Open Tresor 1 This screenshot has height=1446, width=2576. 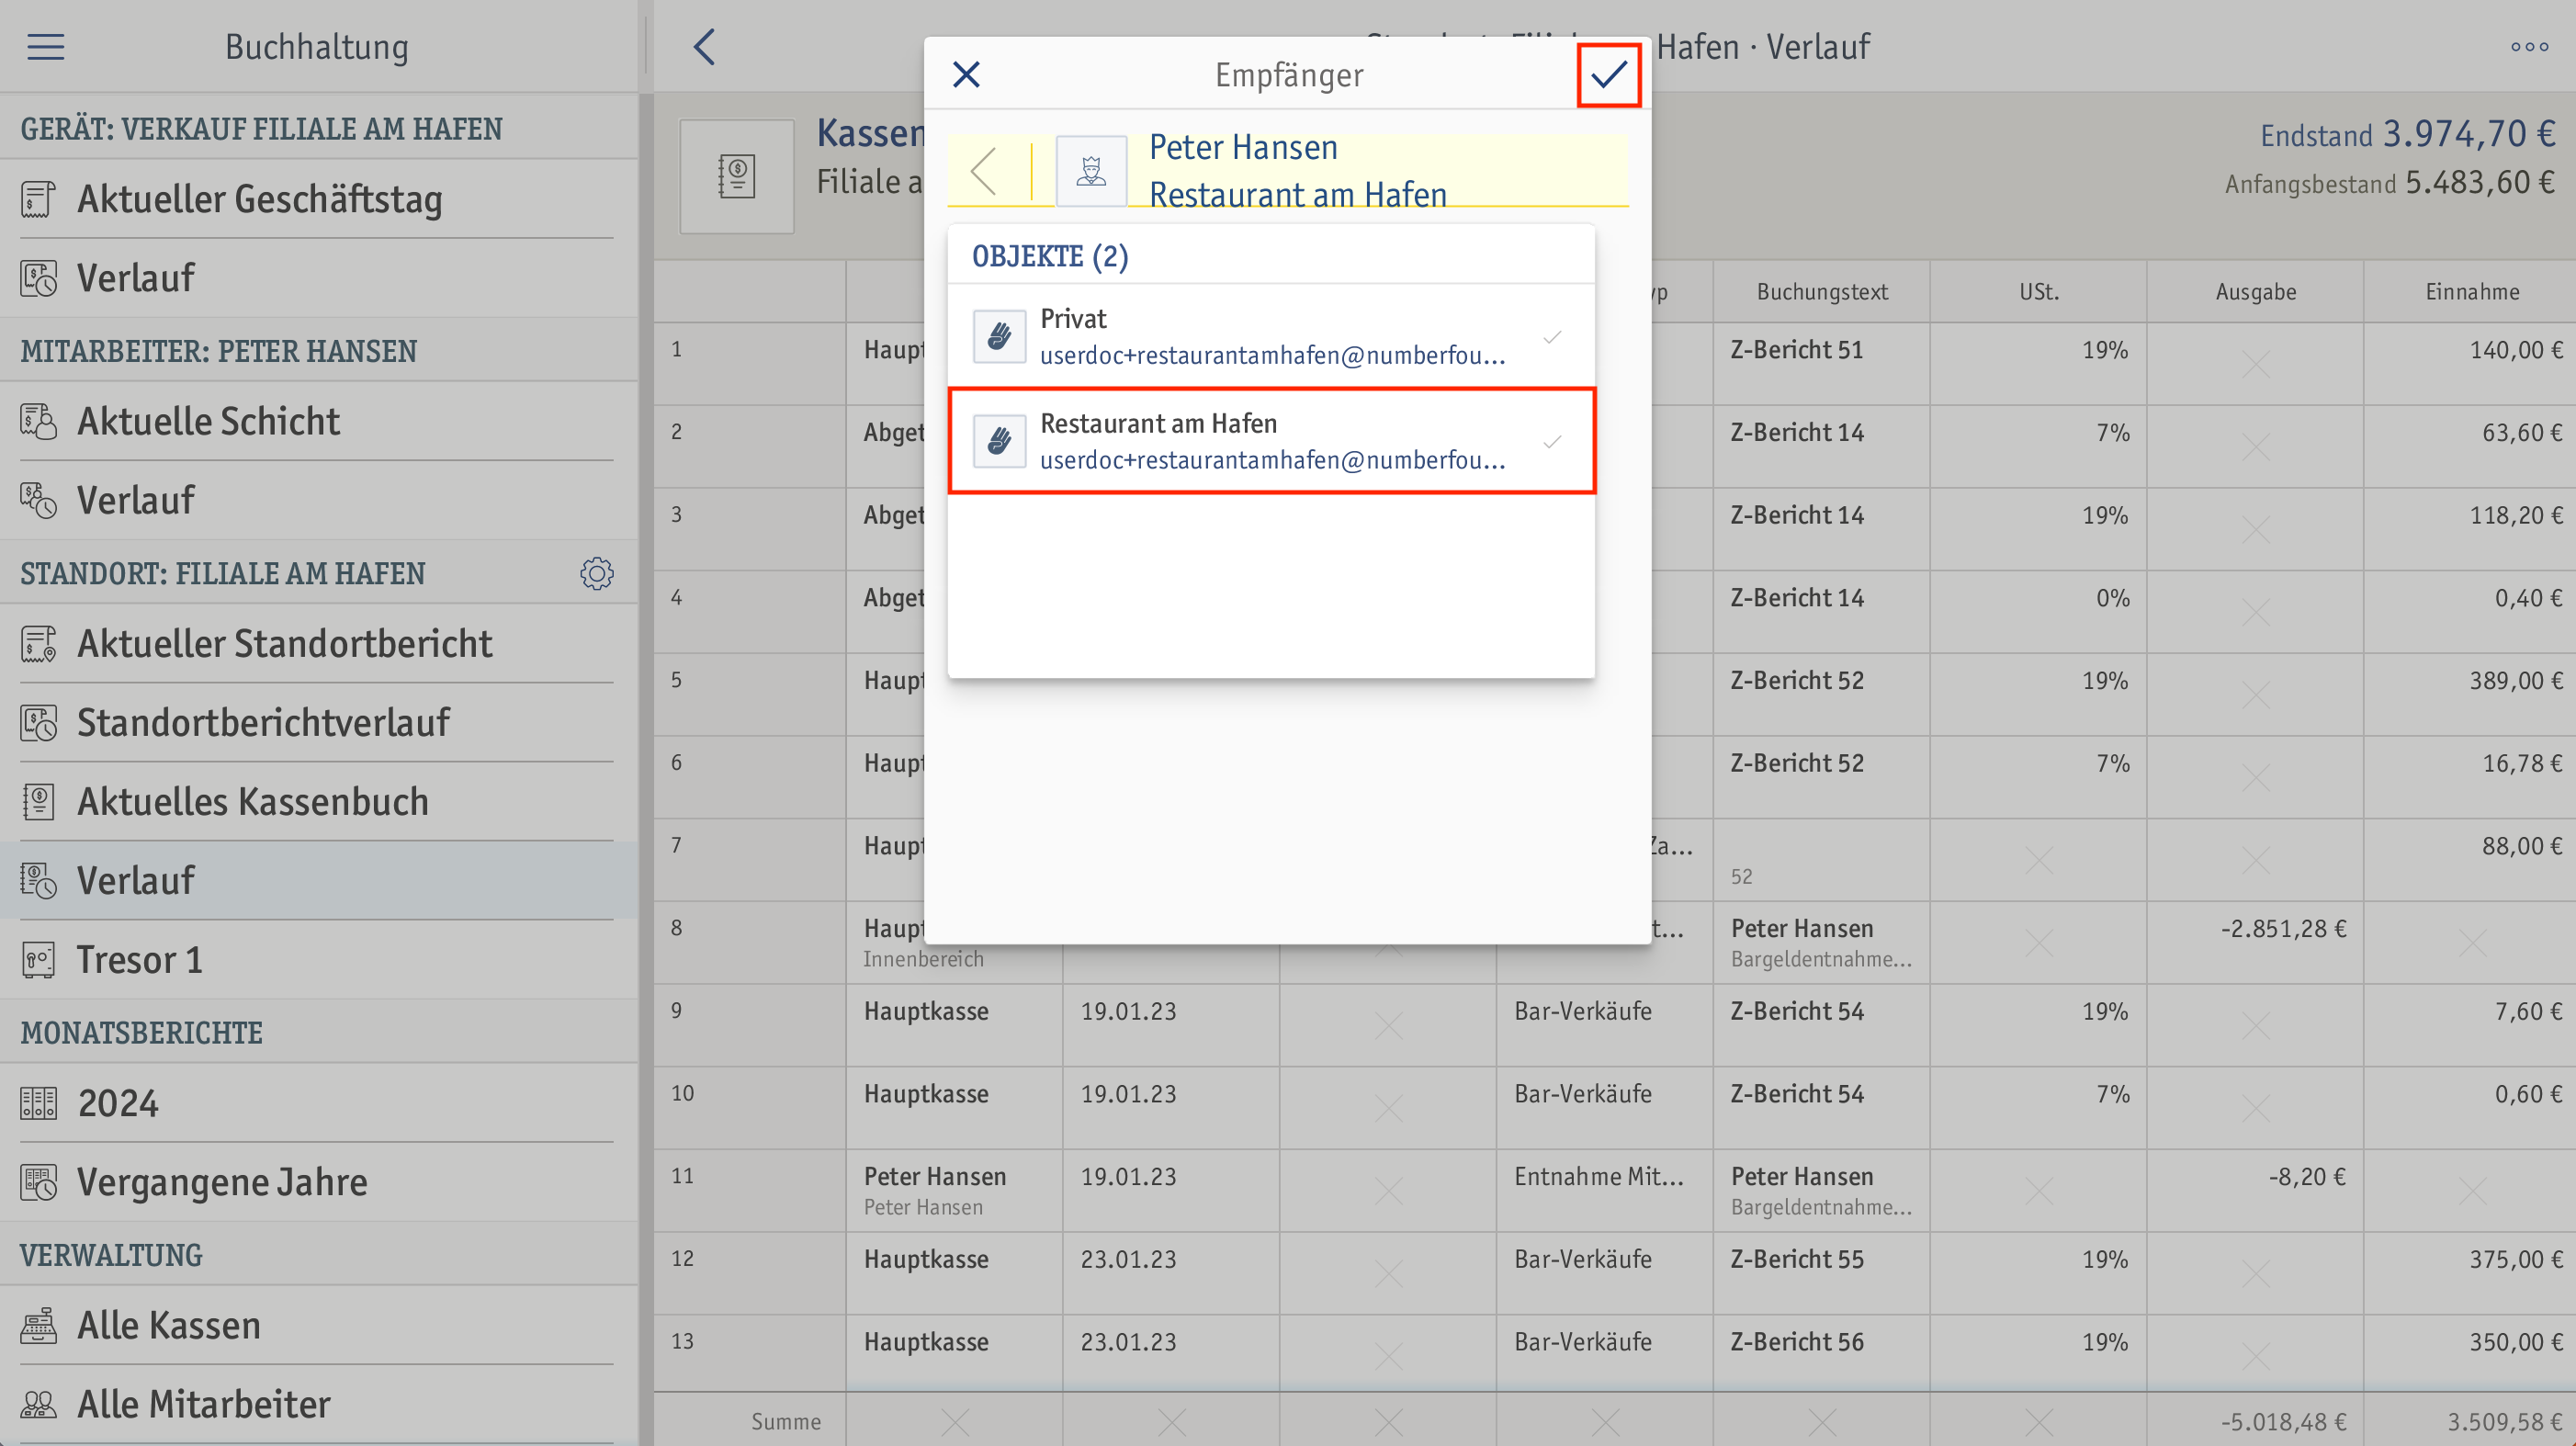(318, 960)
